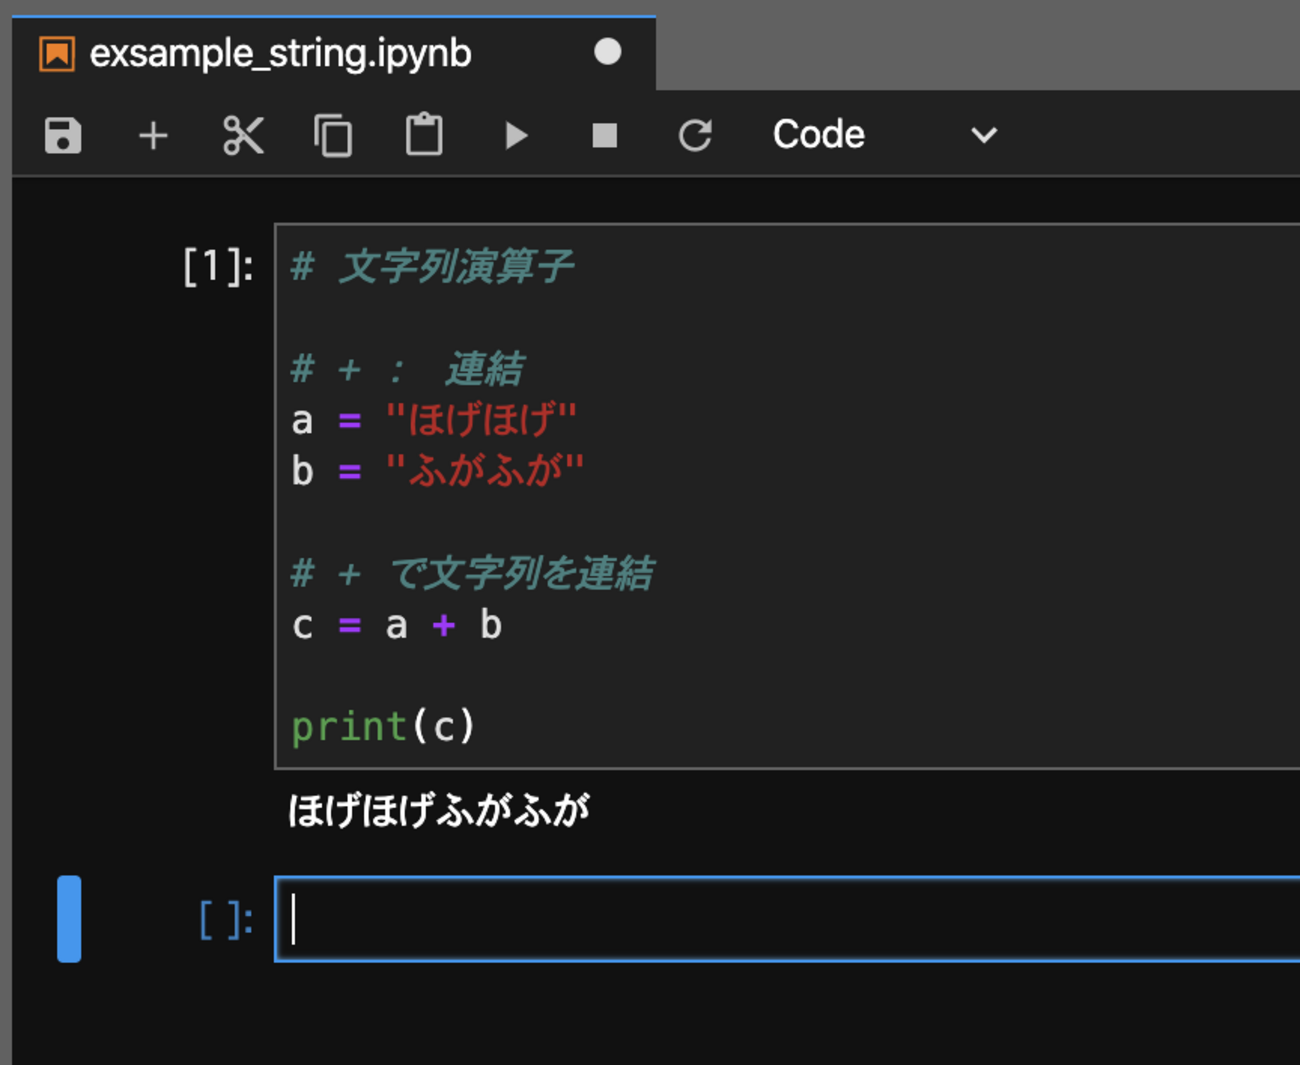Click the output text ほげほげふがふが
This screenshot has height=1065, width=1300.
[438, 810]
